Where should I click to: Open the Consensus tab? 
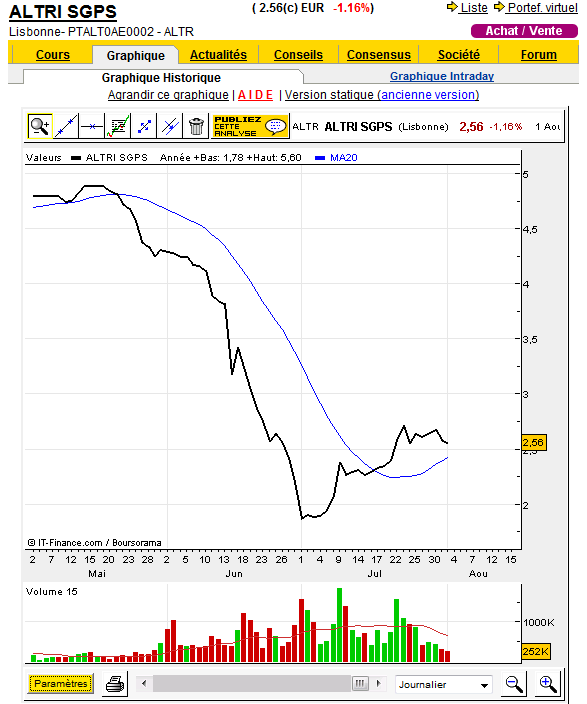379,55
